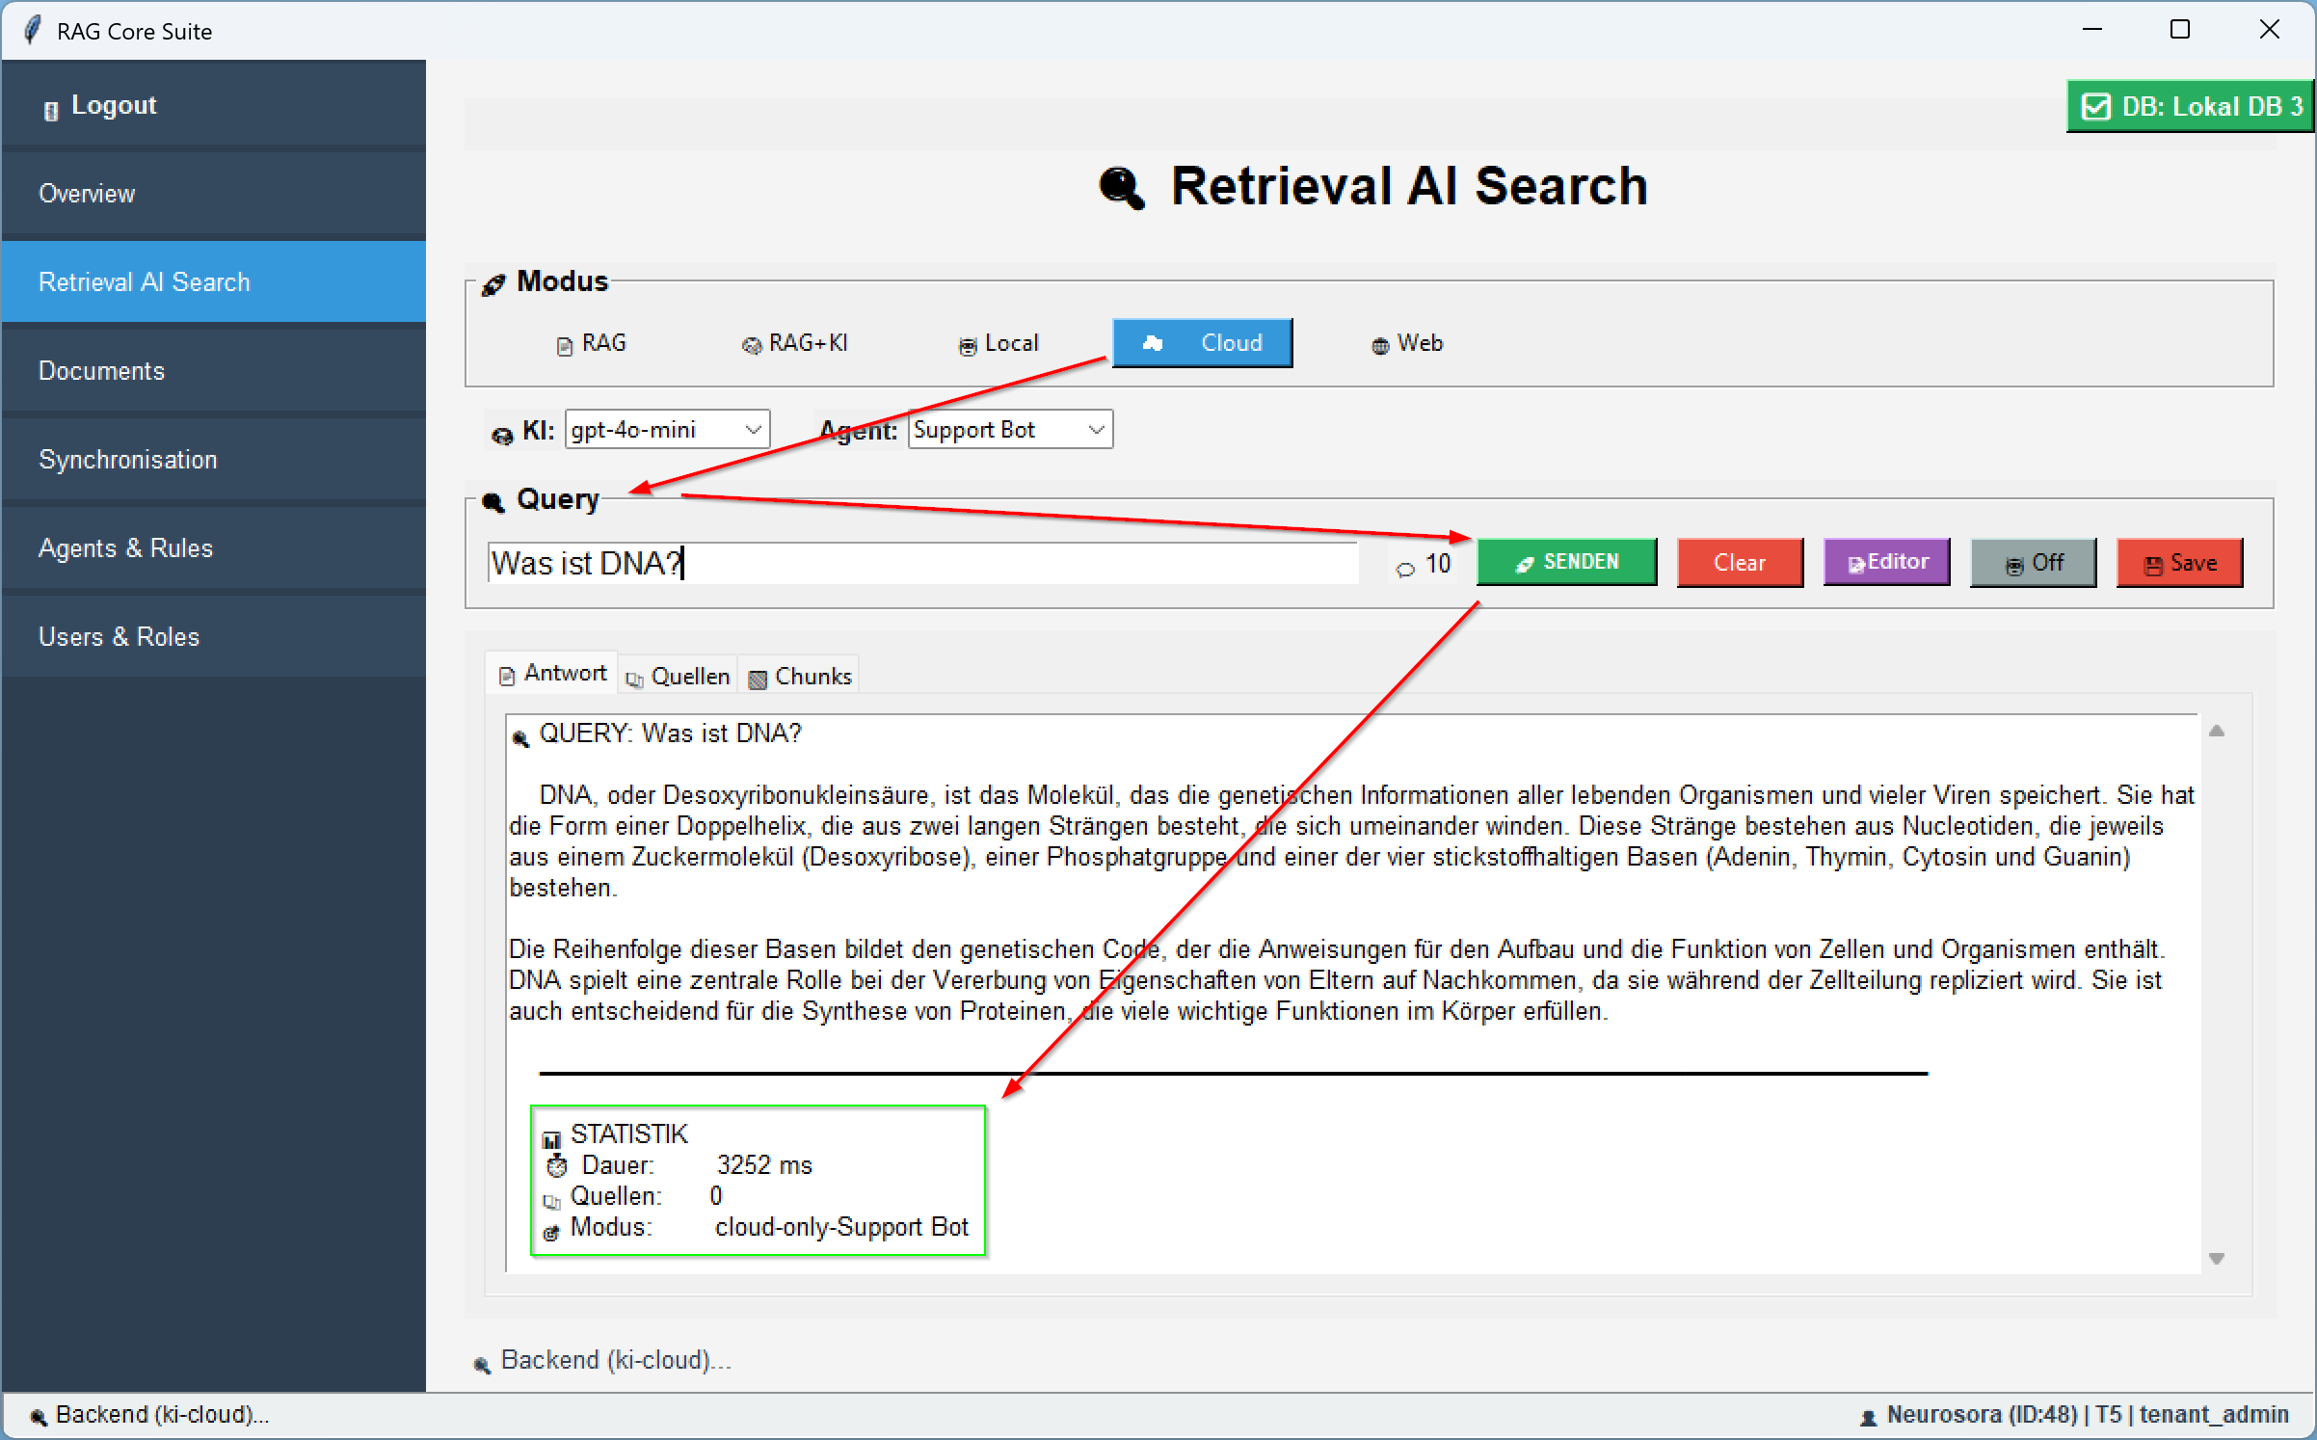Click the magnifier icon beside Retrieval AI Search title
Screen dimensions: 2317x1440
[x=1121, y=187]
